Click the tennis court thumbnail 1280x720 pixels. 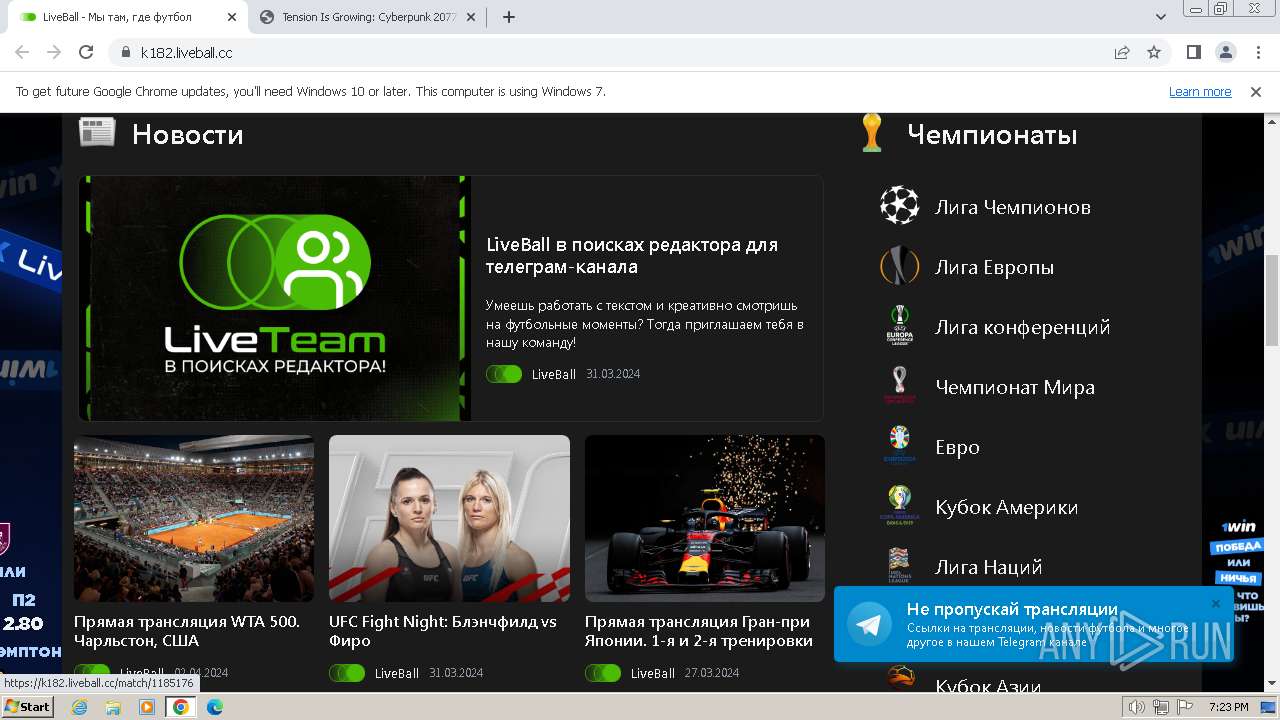[x=194, y=518]
